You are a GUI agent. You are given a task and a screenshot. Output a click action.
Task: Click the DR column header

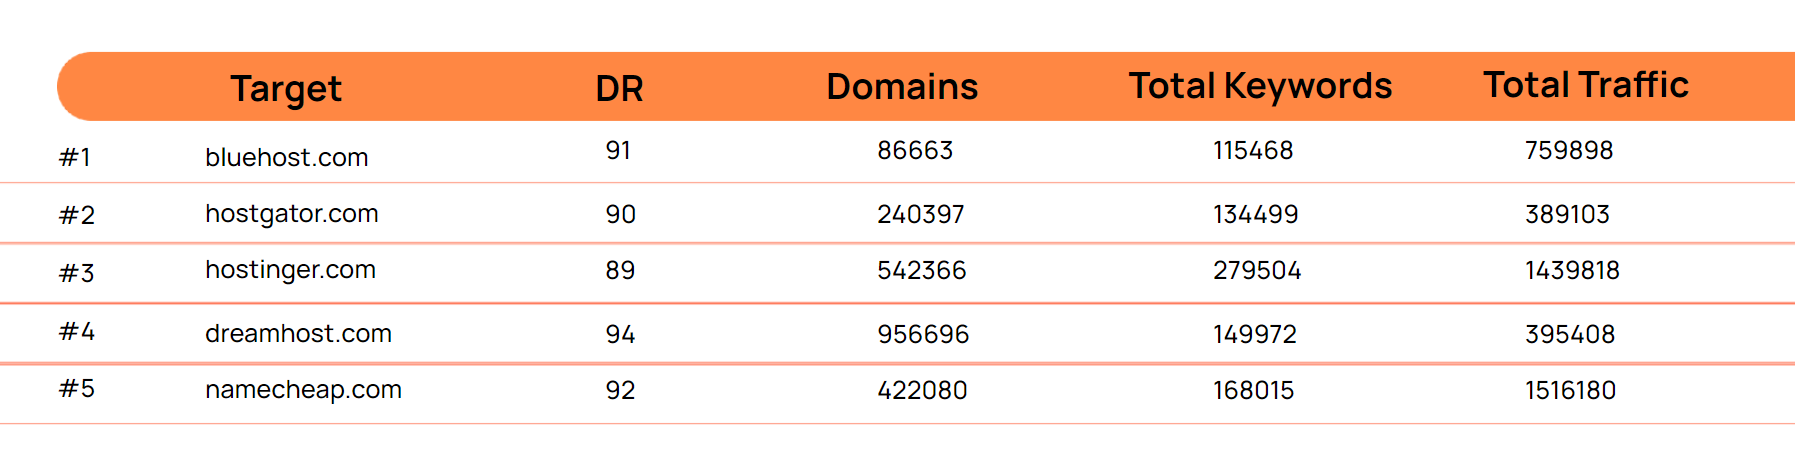(619, 89)
